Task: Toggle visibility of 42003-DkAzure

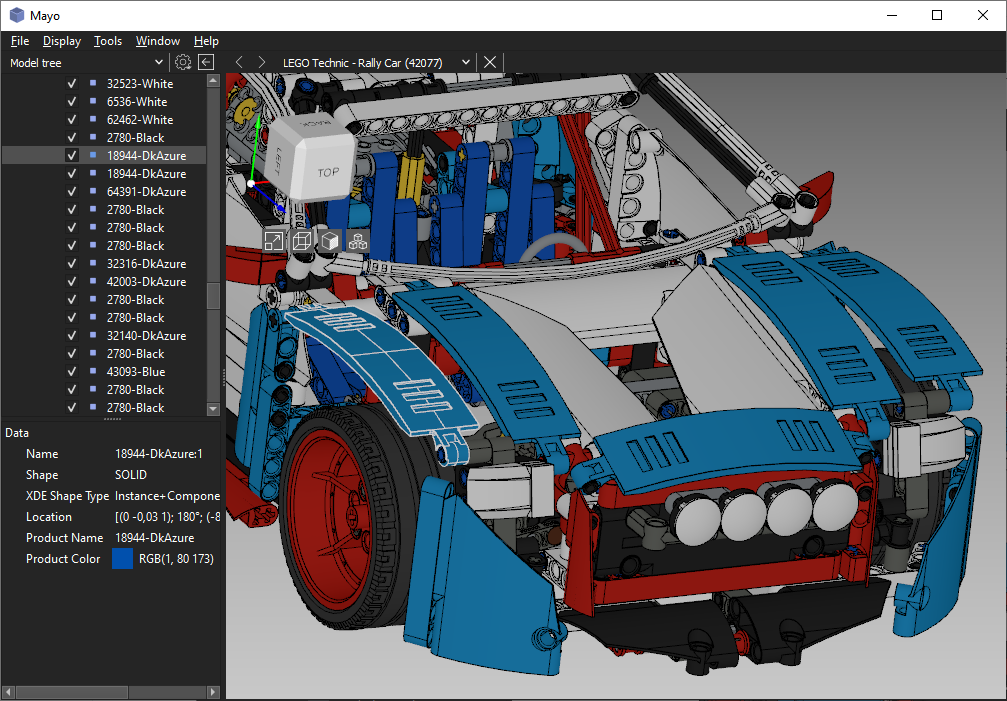Action: tap(71, 281)
